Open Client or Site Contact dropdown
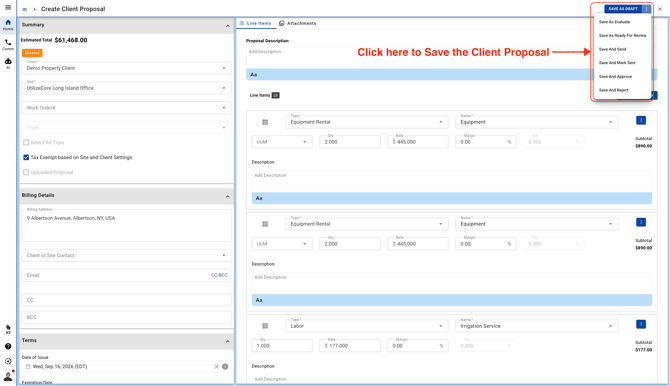The height and width of the screenshot is (386, 670). coord(126,255)
